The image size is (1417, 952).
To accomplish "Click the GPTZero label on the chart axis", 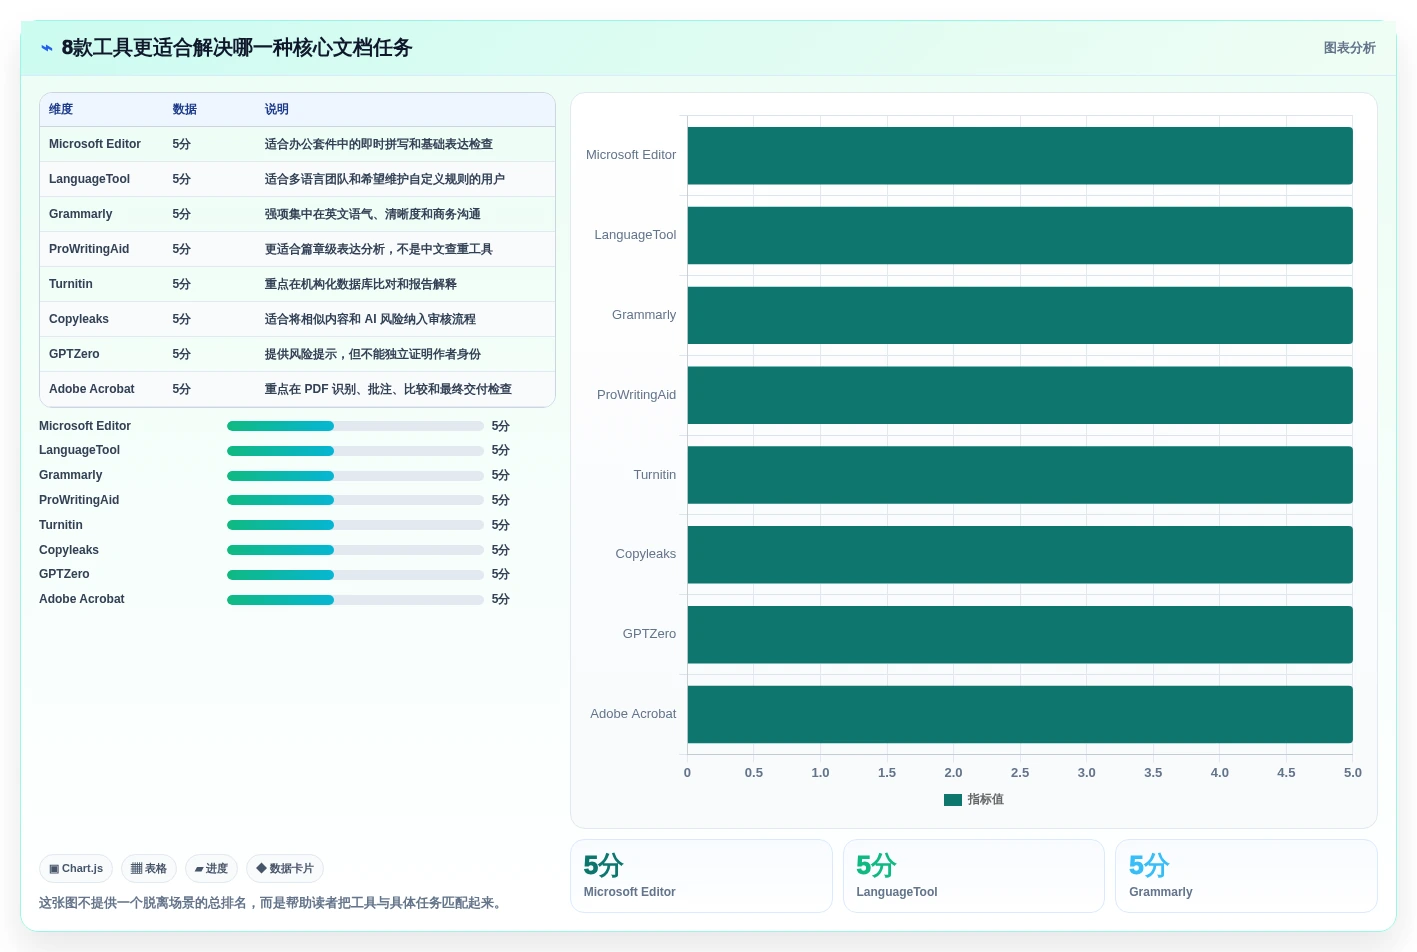I will point(649,634).
